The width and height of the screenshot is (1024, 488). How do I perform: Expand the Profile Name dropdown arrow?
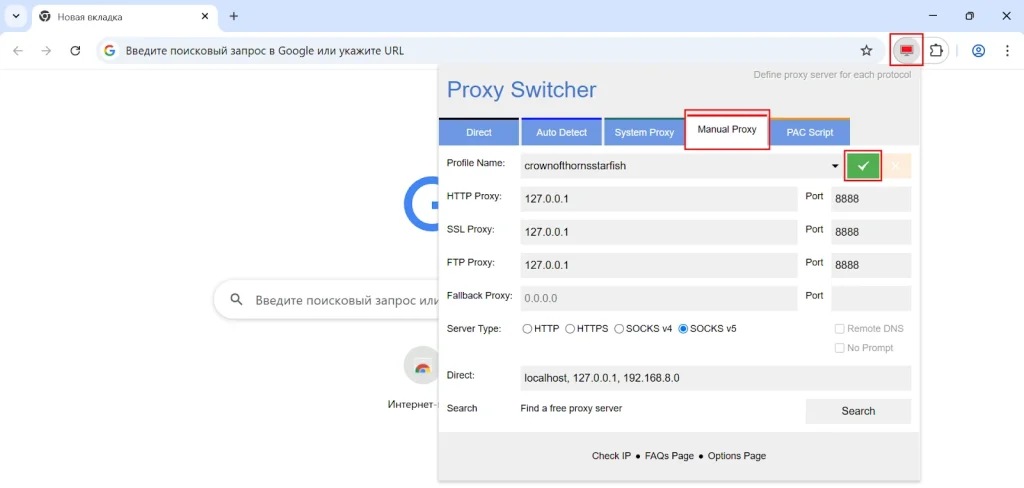835,167
